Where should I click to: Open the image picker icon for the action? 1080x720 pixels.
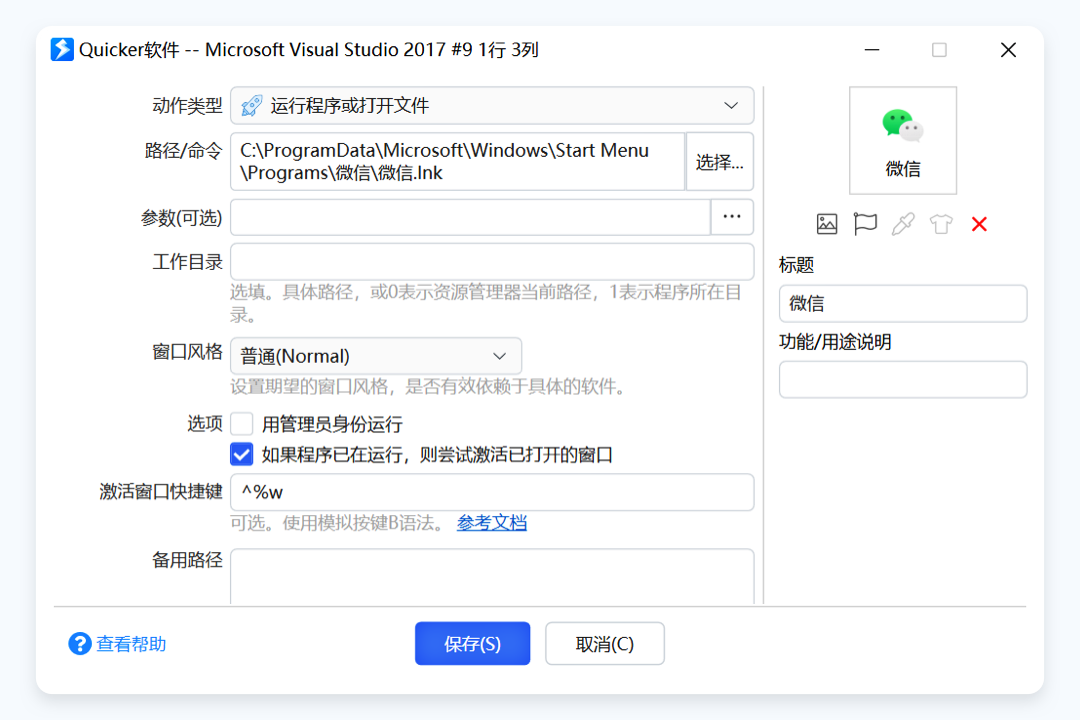[827, 224]
